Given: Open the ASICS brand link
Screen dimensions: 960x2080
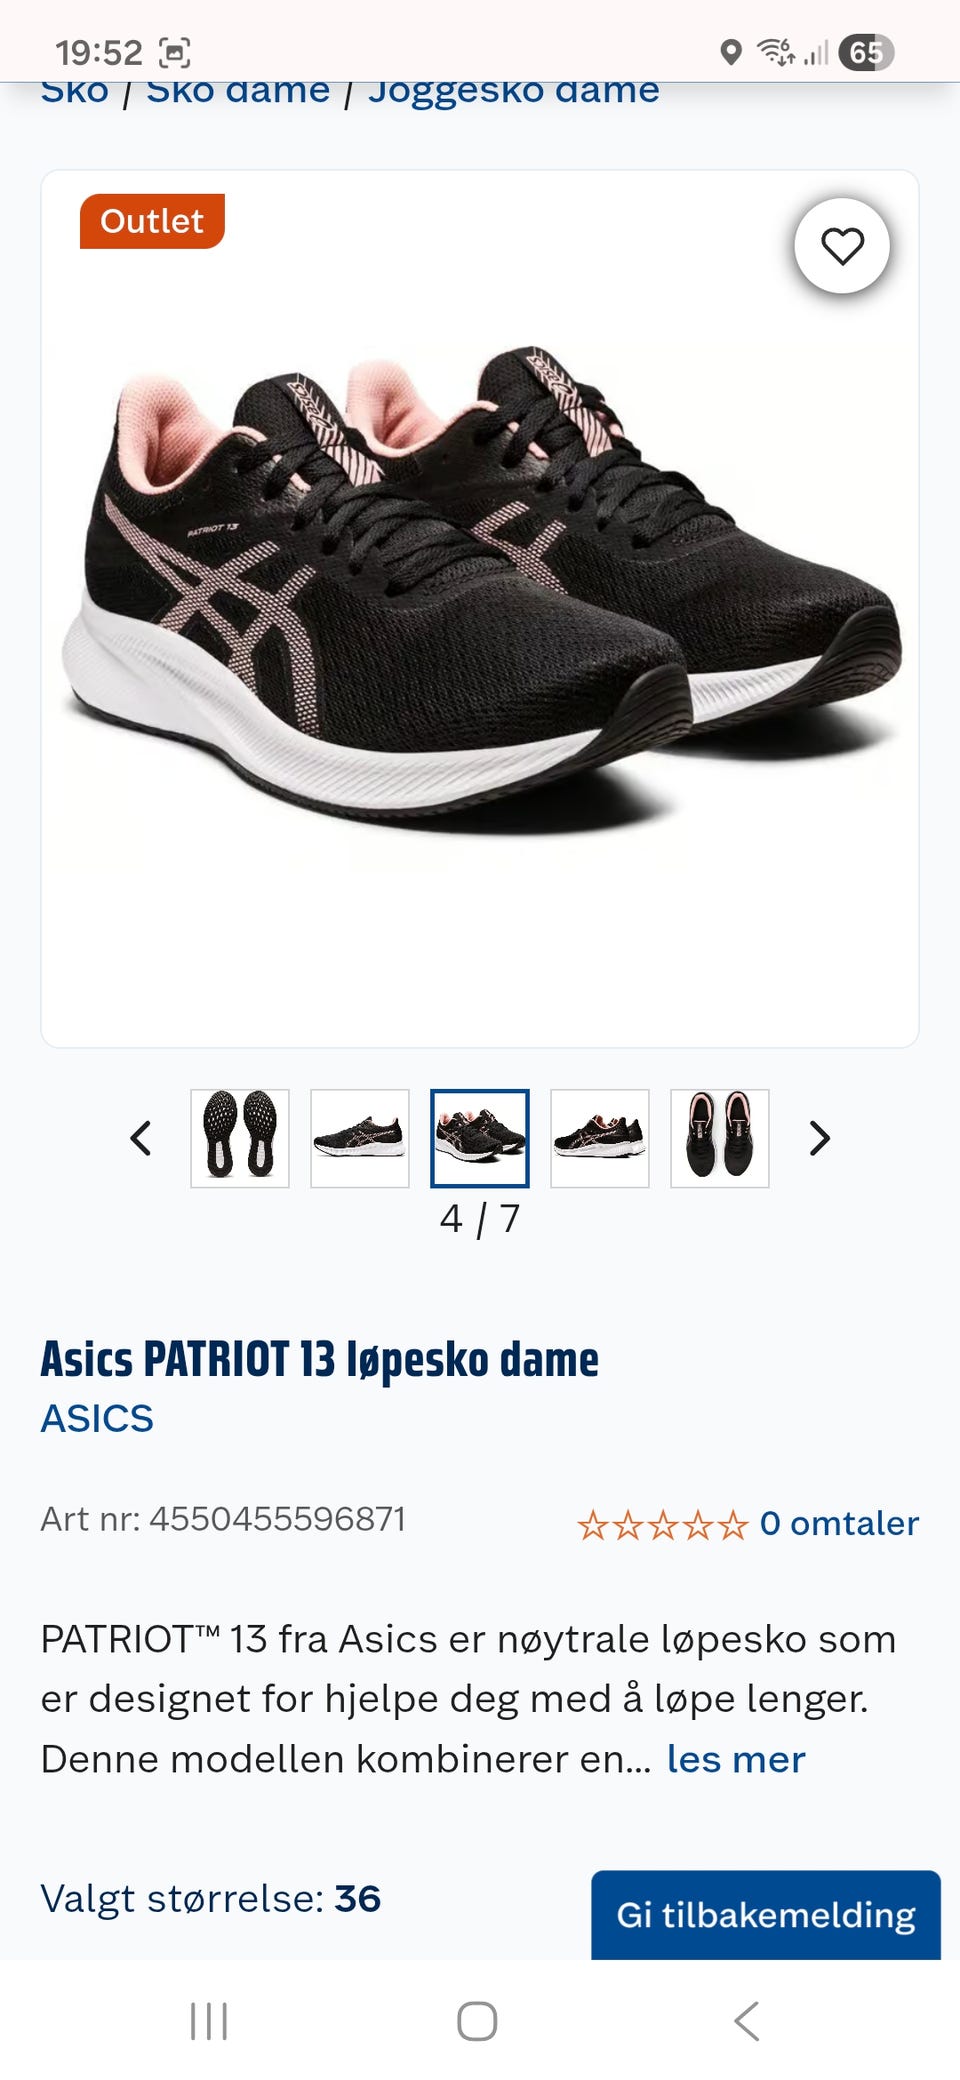Looking at the screenshot, I should pos(97,1418).
